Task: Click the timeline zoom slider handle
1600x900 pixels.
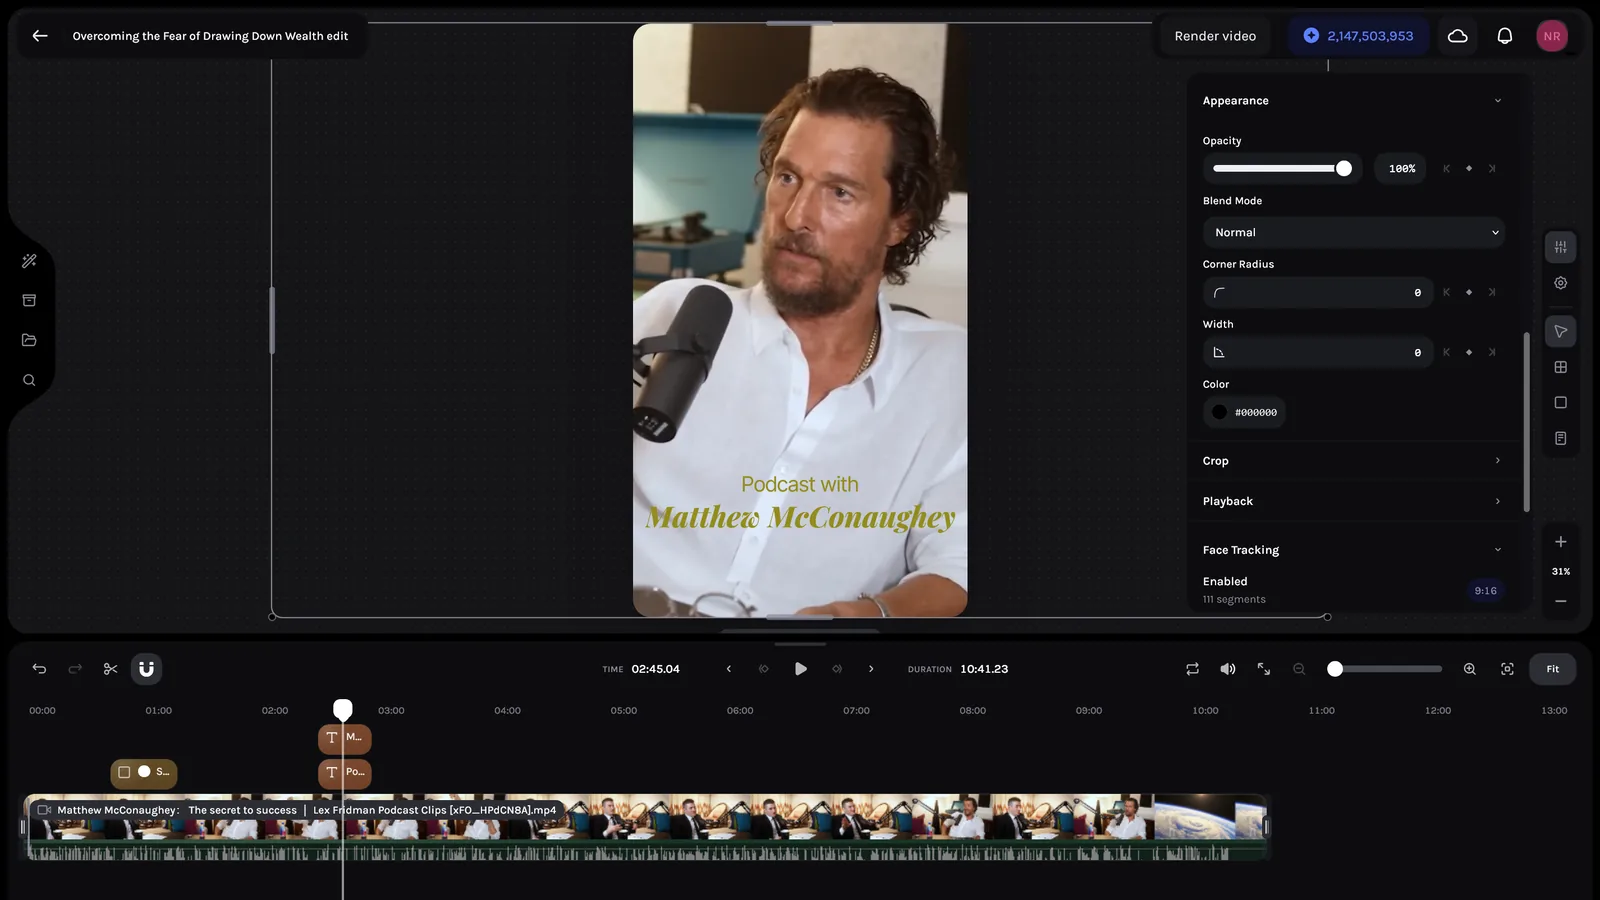Action: (x=1335, y=669)
